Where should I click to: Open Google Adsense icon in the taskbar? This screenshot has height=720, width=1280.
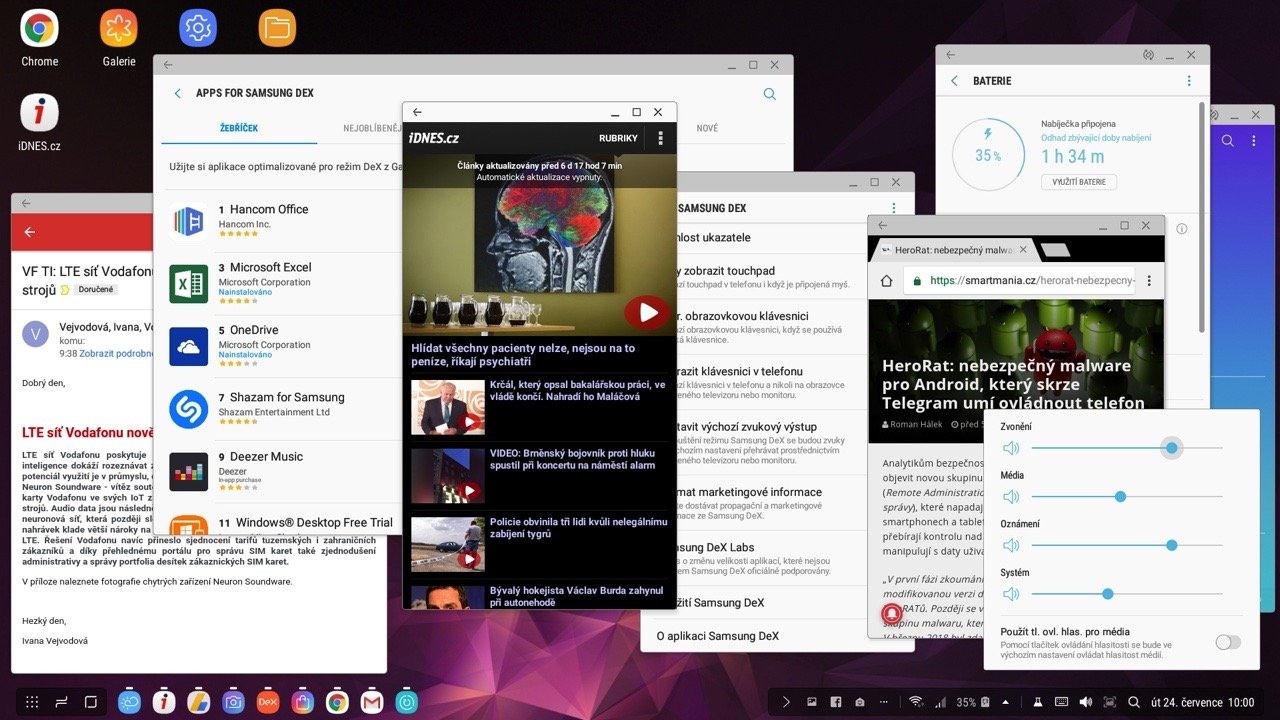point(198,702)
